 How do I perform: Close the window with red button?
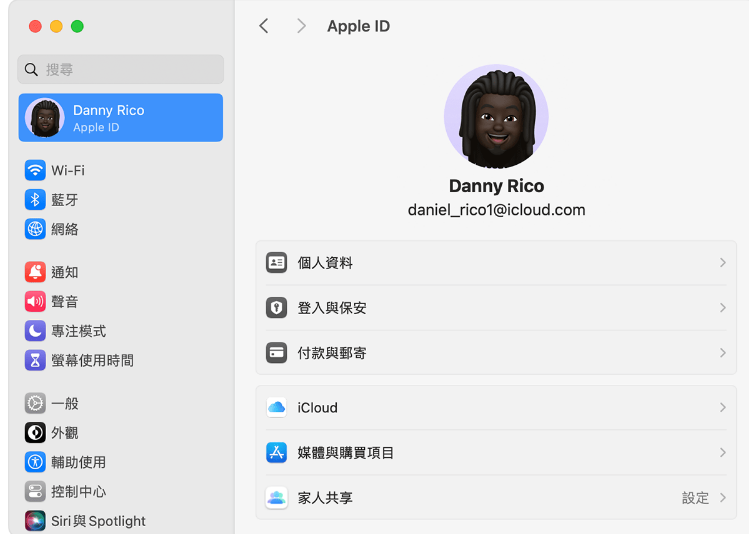tap(35, 26)
